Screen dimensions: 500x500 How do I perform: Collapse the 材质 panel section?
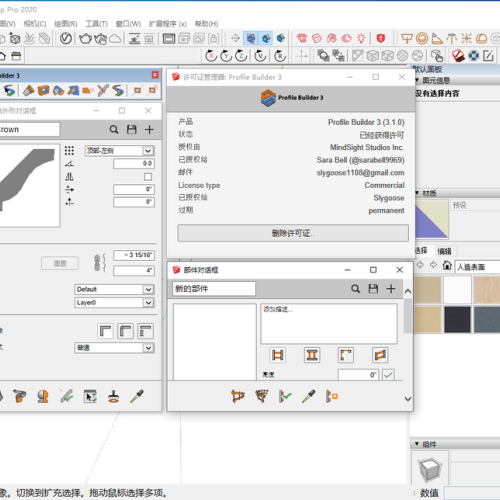tap(417, 193)
